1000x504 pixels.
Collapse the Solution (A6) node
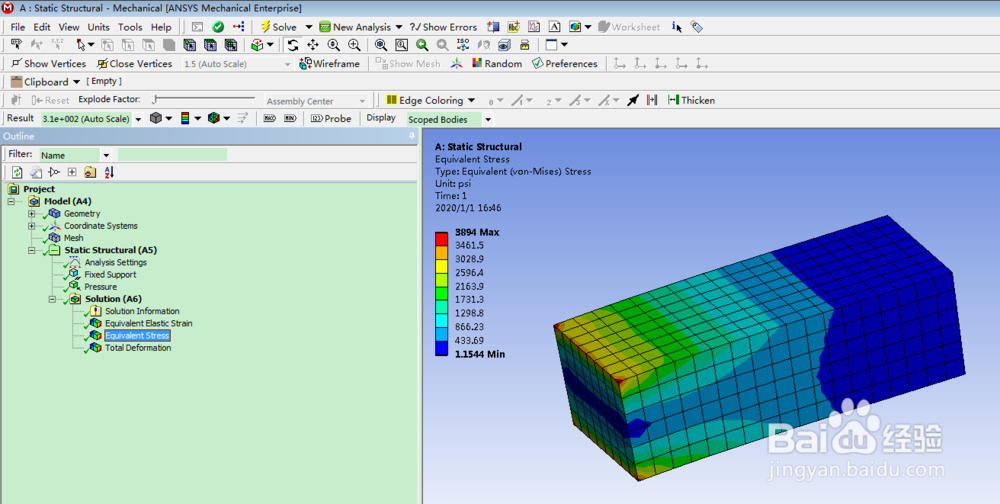coord(52,299)
